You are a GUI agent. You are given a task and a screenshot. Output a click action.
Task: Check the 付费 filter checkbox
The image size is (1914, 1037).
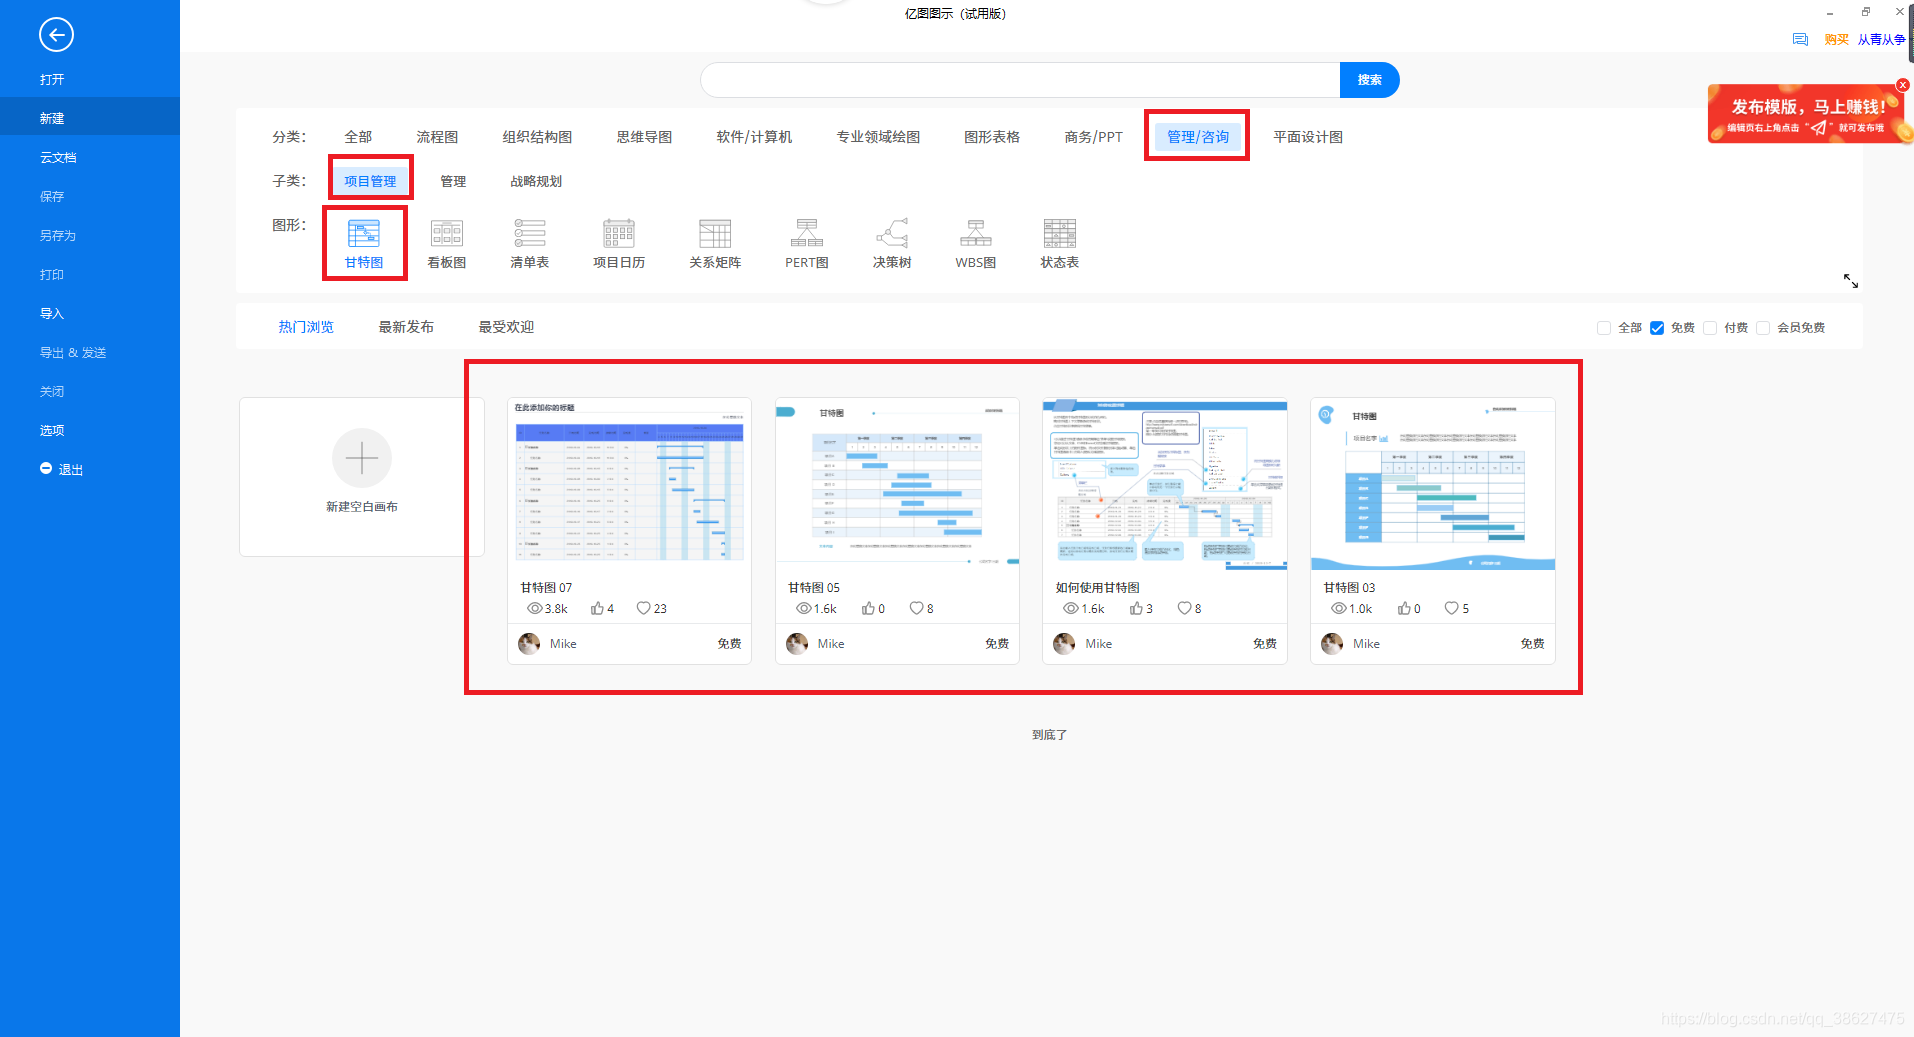[x=1710, y=328]
